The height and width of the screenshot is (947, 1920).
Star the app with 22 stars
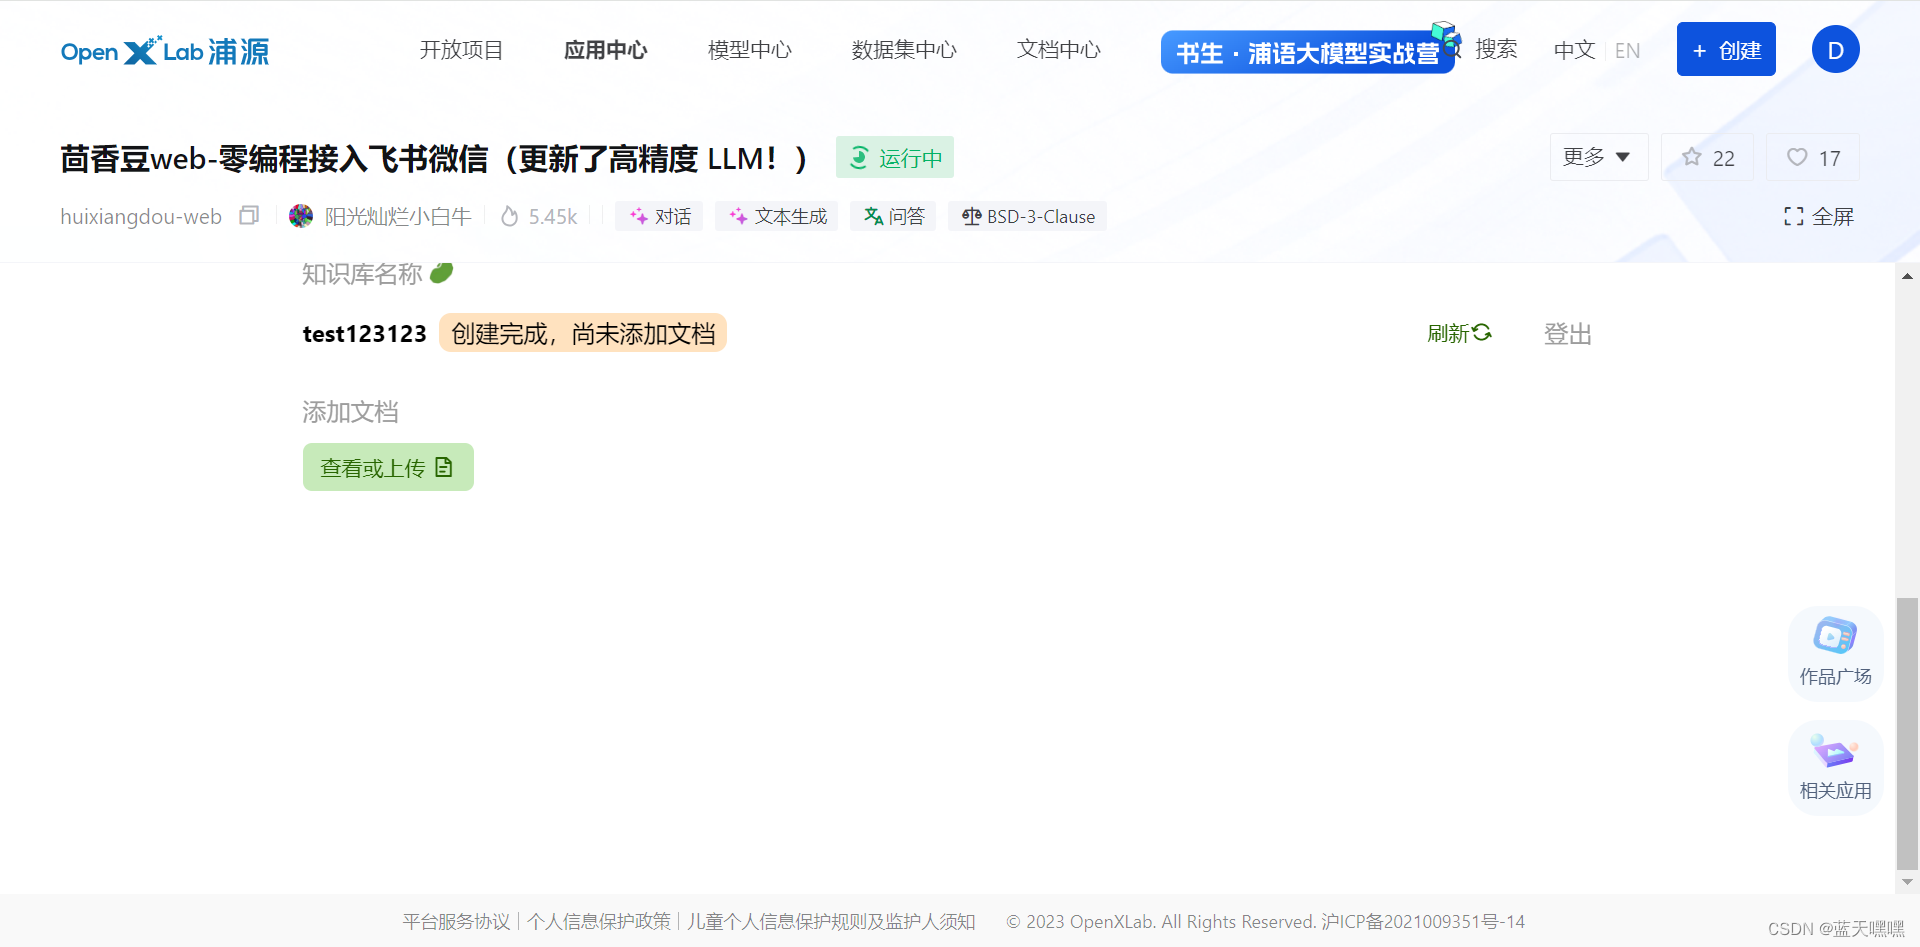click(x=1708, y=157)
